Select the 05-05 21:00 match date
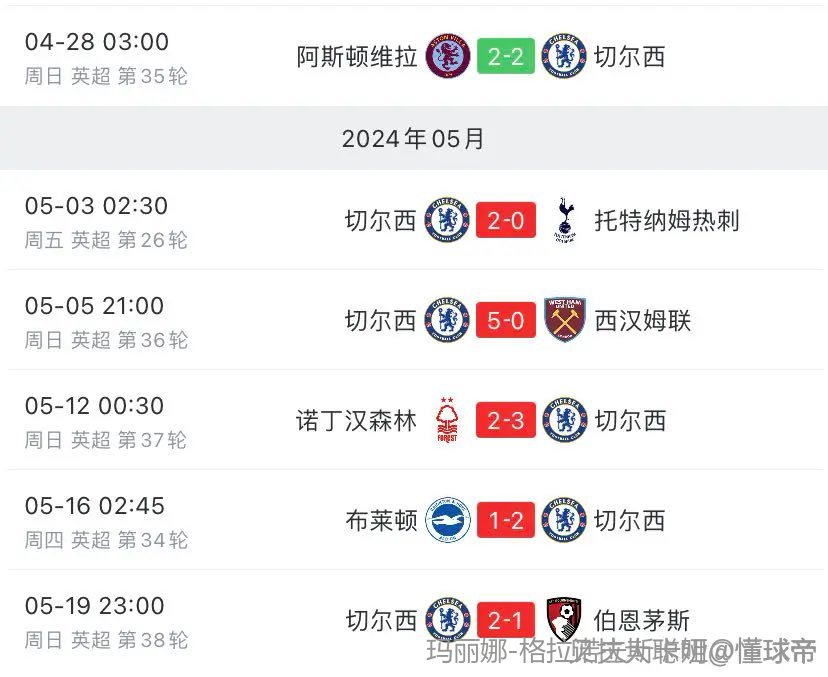 95,306
